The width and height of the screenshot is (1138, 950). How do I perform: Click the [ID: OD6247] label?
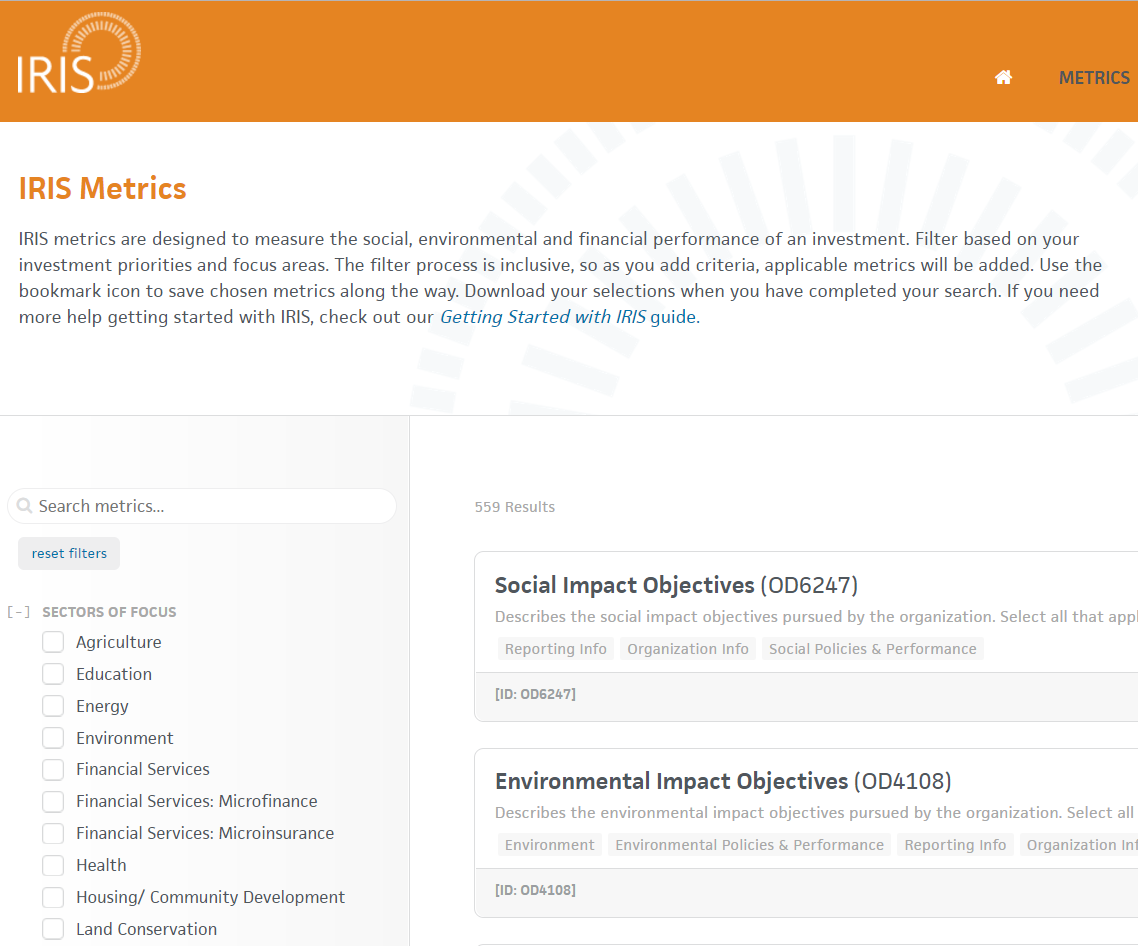(536, 695)
